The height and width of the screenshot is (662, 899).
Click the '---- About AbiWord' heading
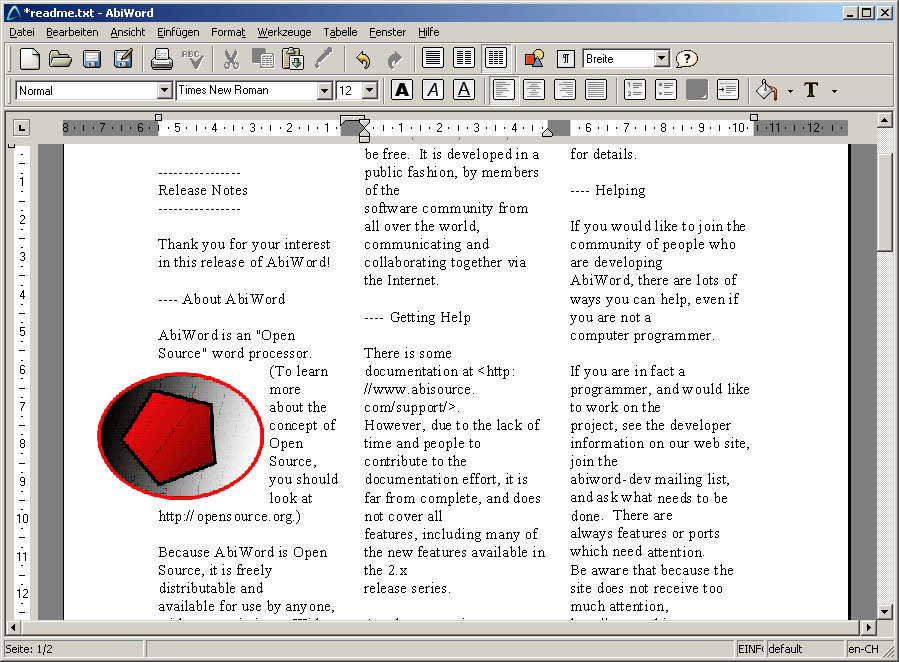point(221,299)
